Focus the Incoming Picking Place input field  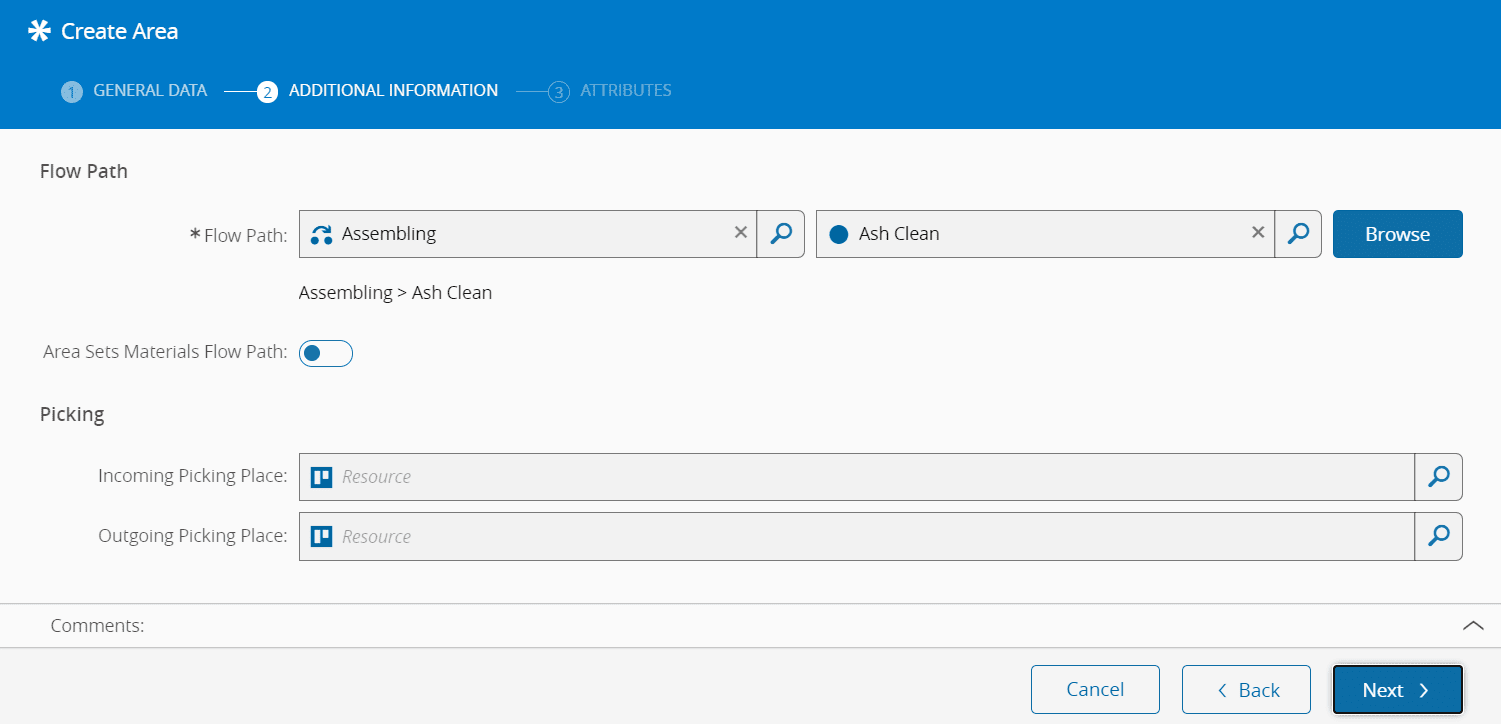coord(870,477)
